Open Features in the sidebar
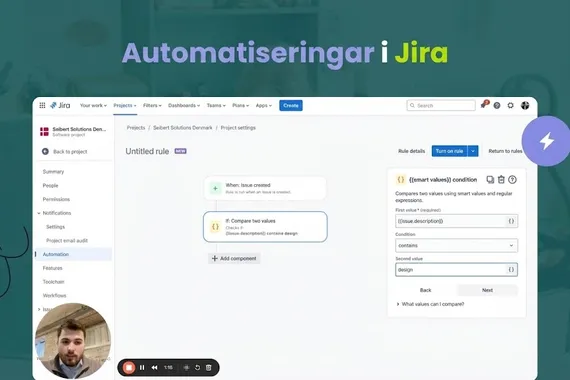This screenshot has width=570, height=380. click(x=53, y=268)
